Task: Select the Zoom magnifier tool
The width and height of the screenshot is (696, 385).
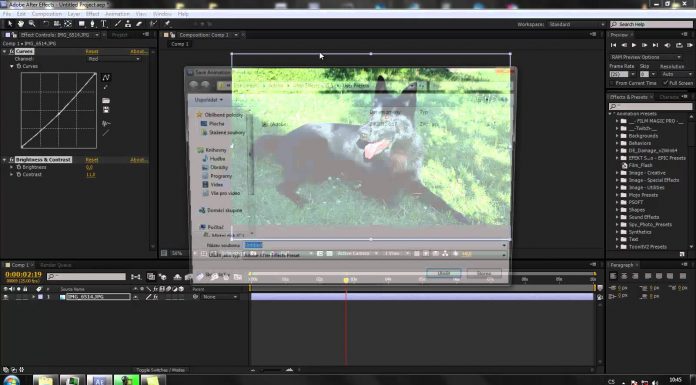Action: pyautogui.click(x=32, y=24)
